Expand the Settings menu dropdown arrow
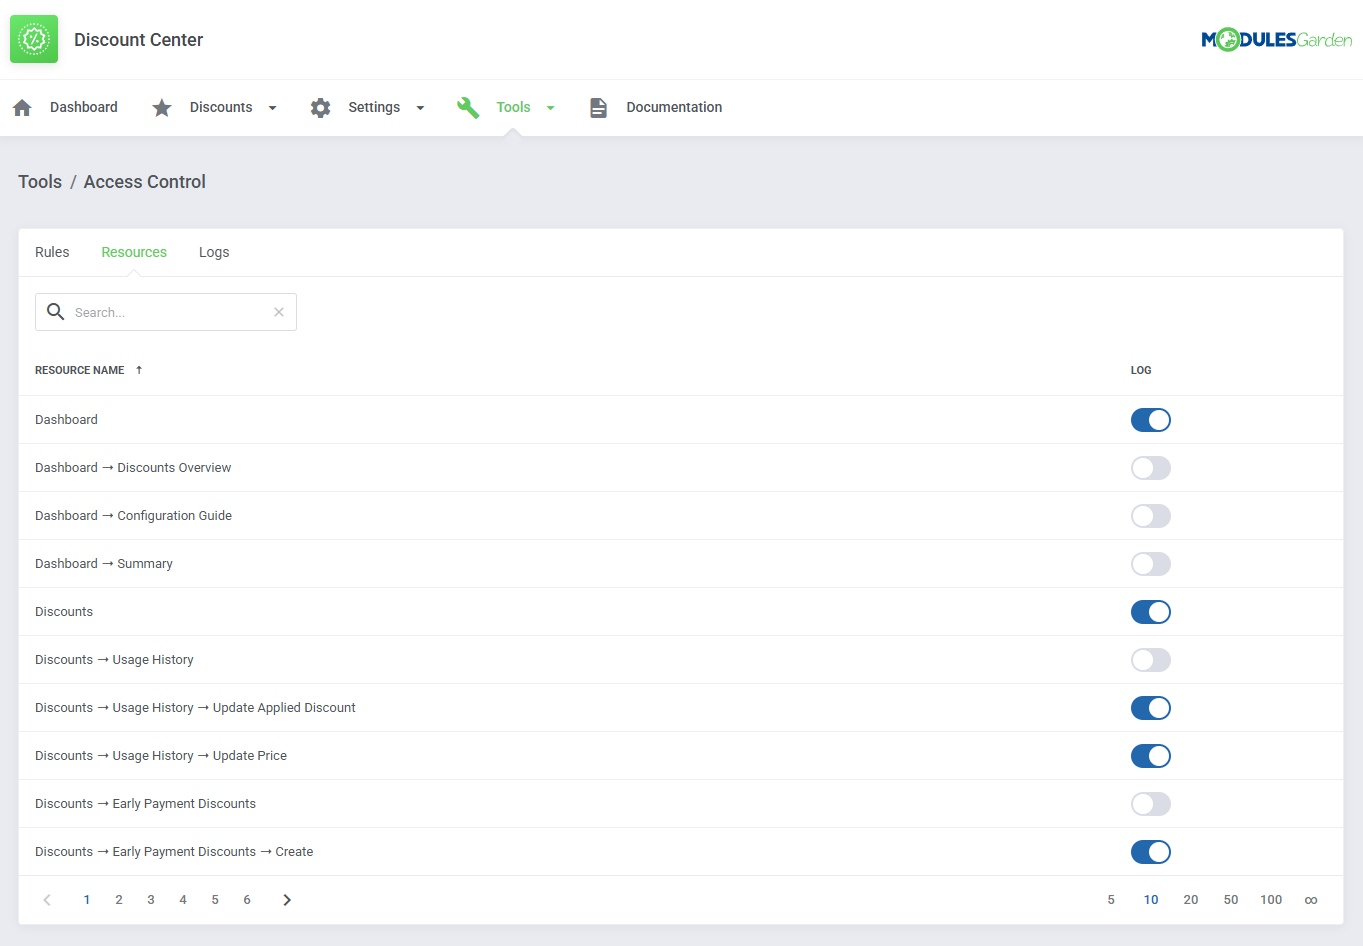This screenshot has height=946, width=1363. tap(420, 108)
